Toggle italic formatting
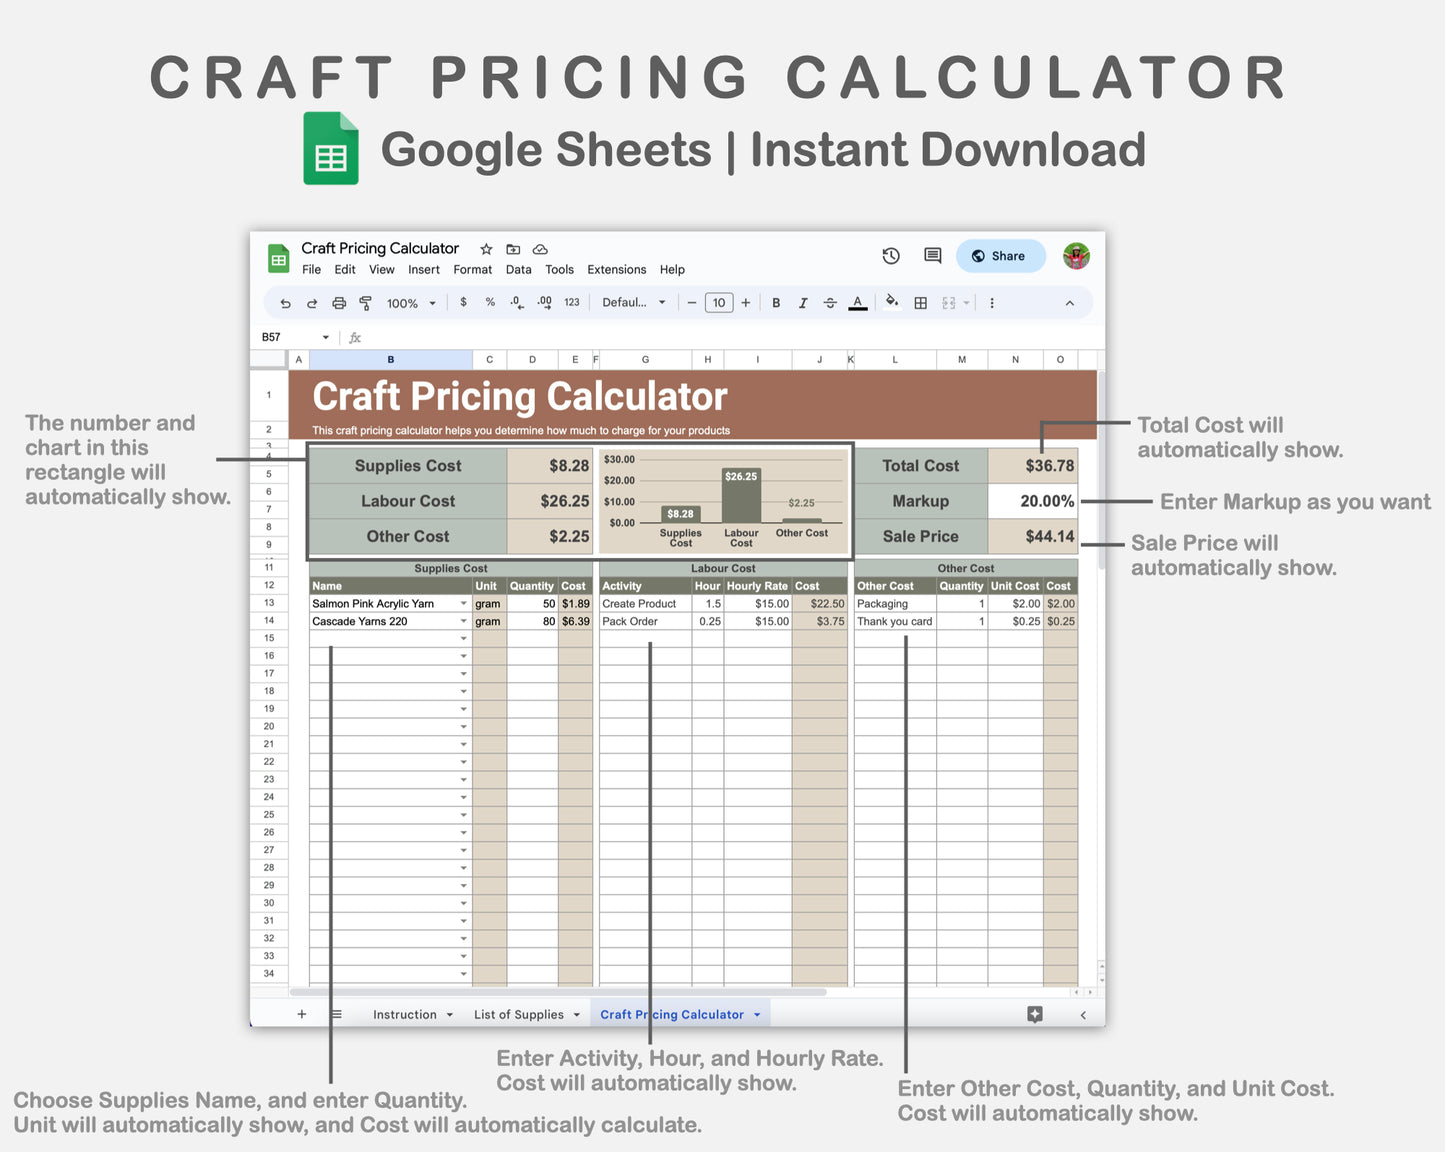This screenshot has width=1445, height=1152. click(x=803, y=302)
